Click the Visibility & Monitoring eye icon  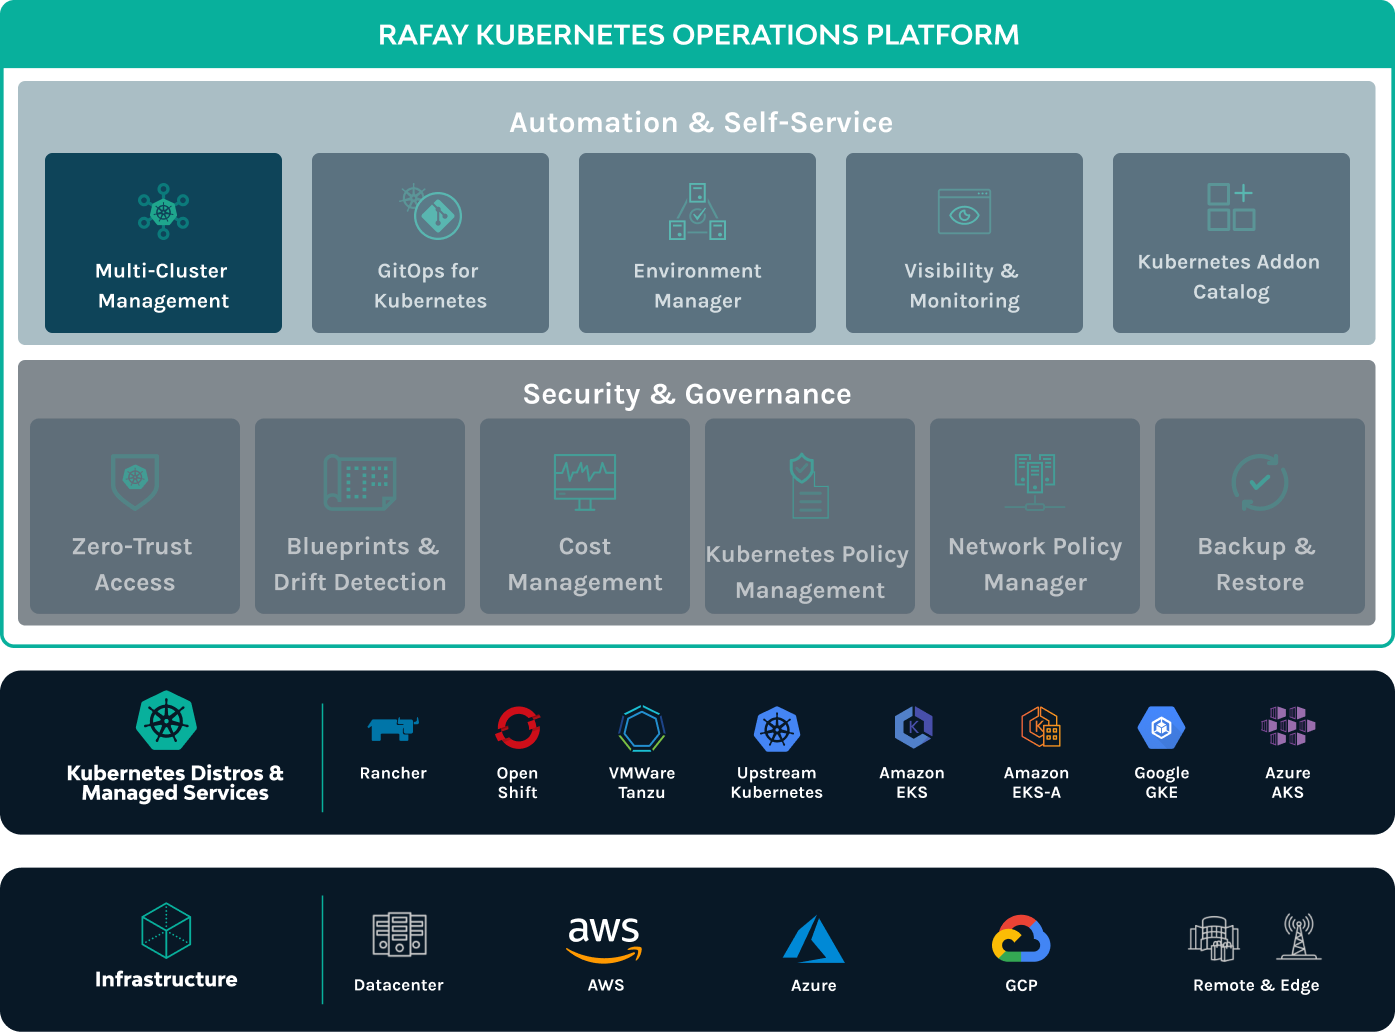point(964,212)
